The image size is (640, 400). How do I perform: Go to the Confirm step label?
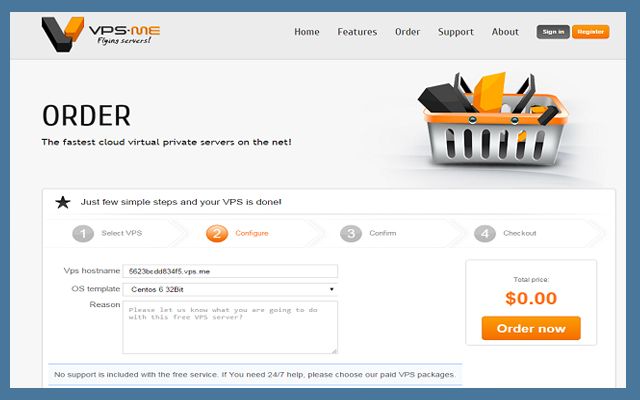383,233
